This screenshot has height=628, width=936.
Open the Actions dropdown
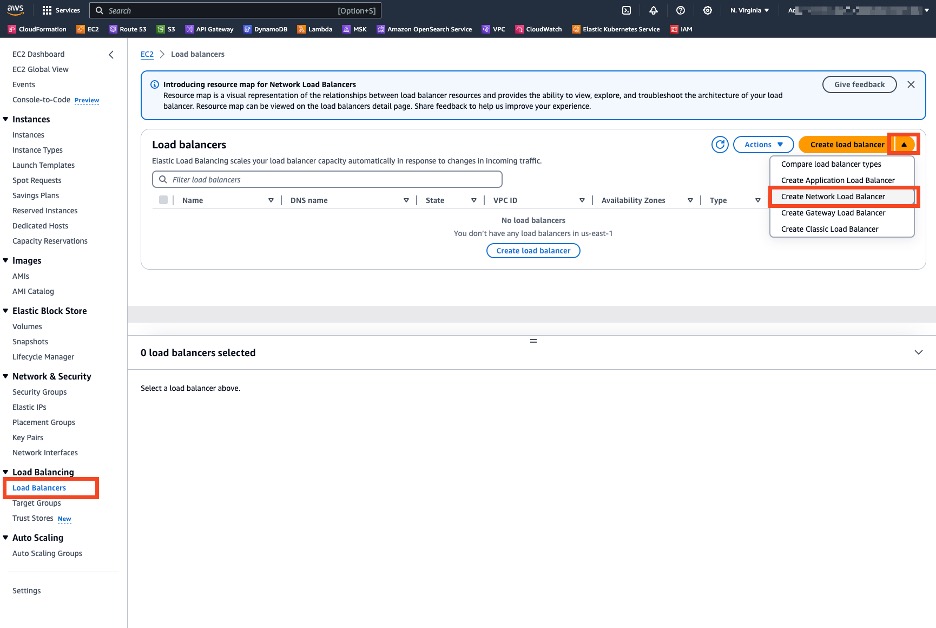pyautogui.click(x=763, y=144)
